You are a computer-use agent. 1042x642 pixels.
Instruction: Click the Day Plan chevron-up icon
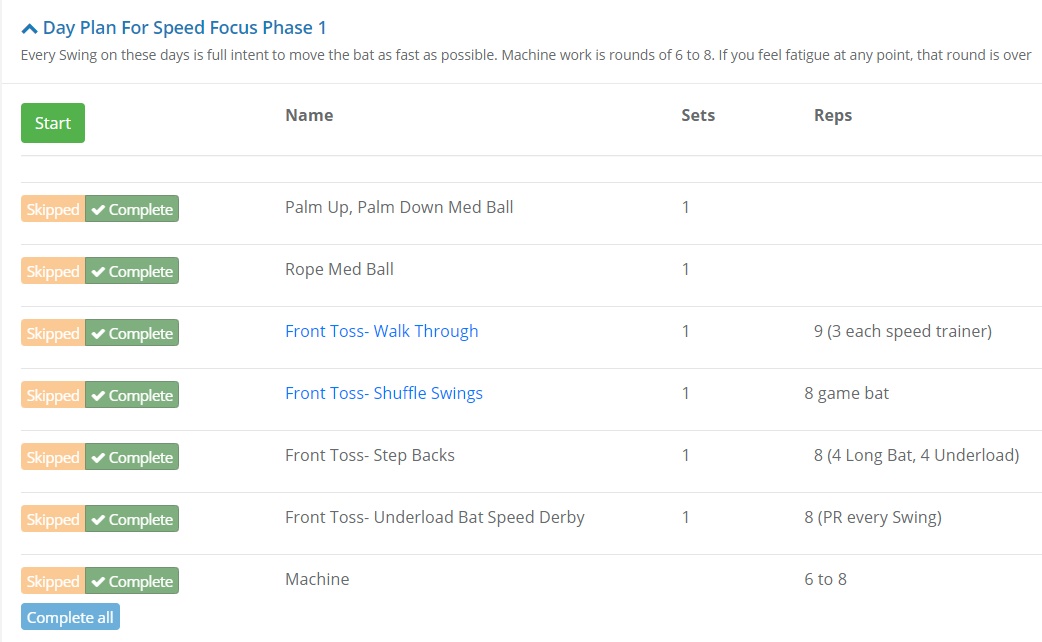[29, 29]
